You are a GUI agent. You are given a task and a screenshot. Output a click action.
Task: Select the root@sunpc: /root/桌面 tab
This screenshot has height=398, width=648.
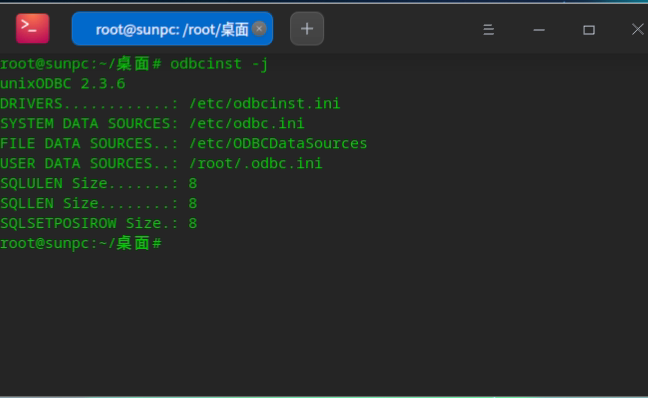tap(172, 29)
